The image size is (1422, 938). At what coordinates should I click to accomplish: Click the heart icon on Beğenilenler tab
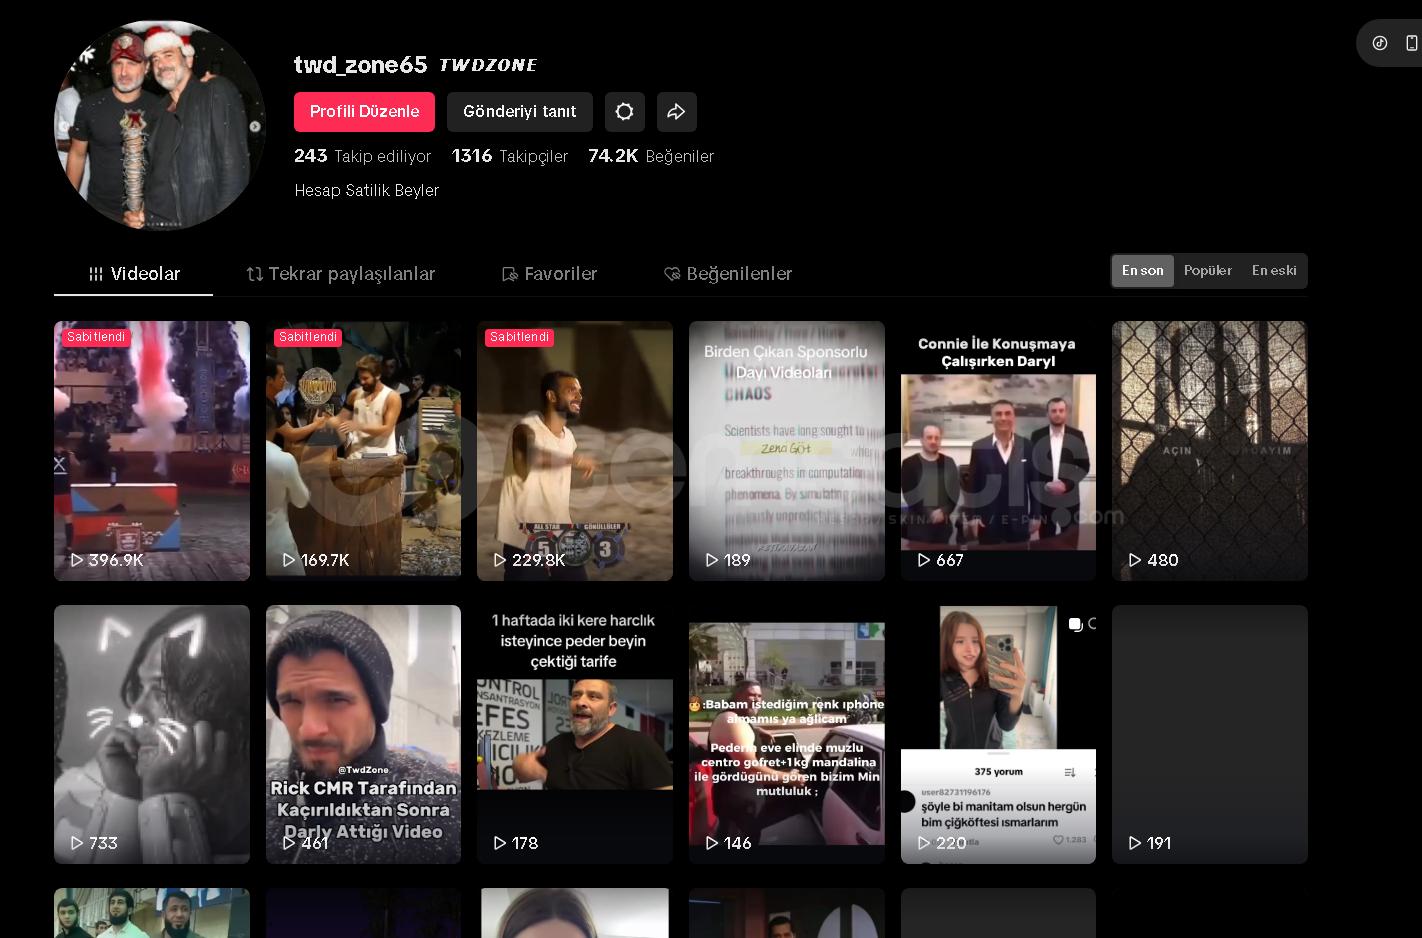coord(672,274)
